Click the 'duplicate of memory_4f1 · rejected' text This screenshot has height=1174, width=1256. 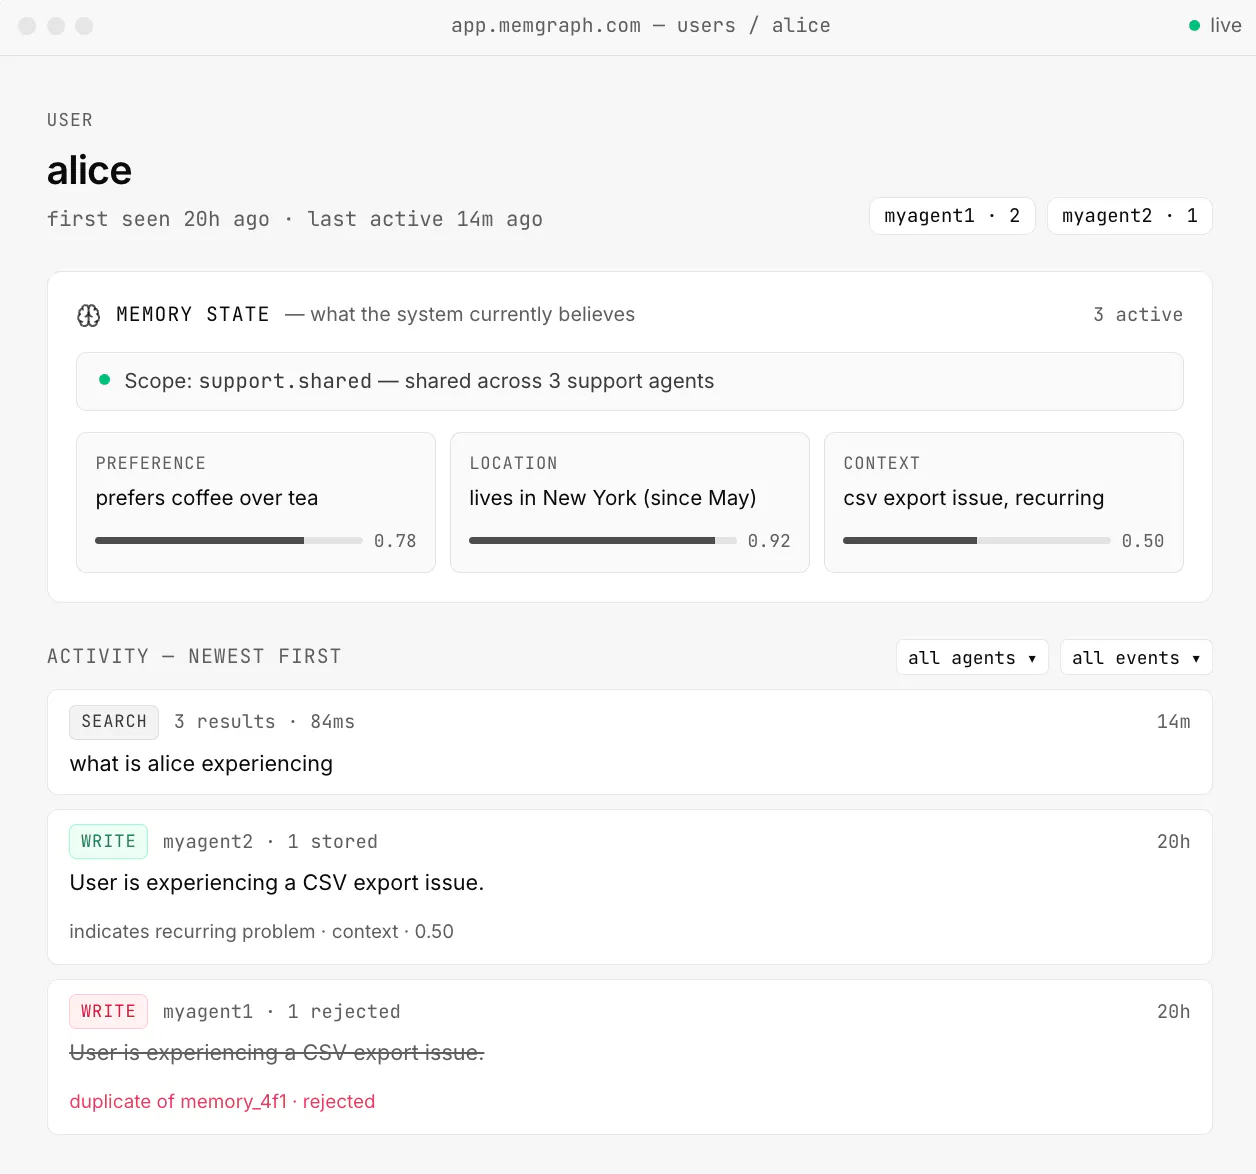pos(222,1101)
